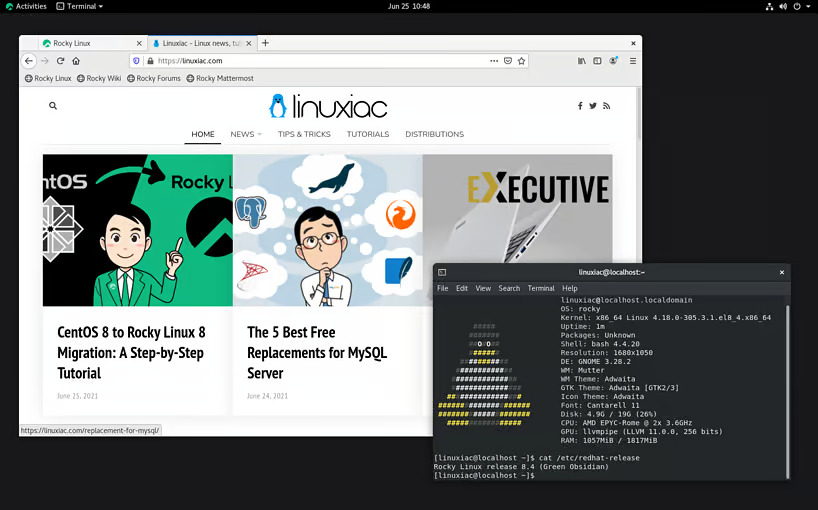The width and height of the screenshot is (818, 510).
Task: Open Rocky Mattermost bookmark
Action: click(x=220, y=78)
